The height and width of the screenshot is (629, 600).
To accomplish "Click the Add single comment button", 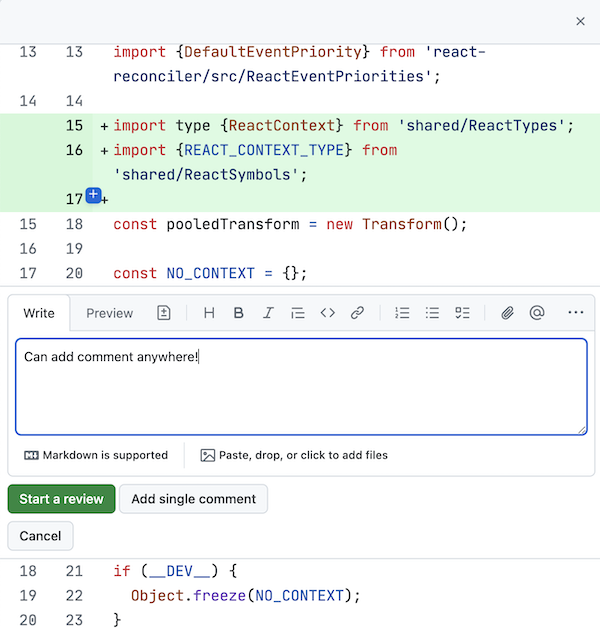I will [x=194, y=499].
